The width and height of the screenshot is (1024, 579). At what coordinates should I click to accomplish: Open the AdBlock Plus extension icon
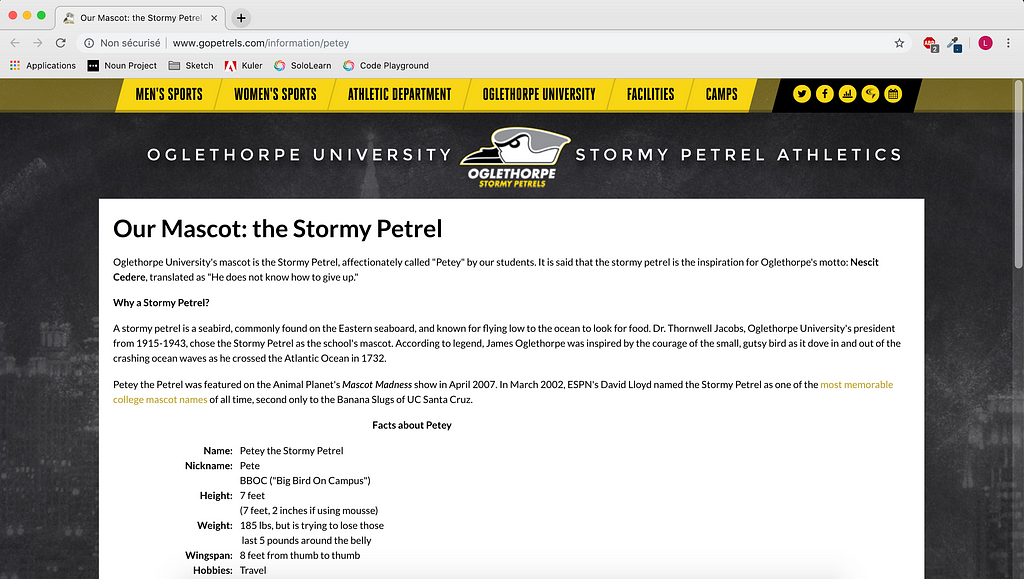(x=930, y=44)
